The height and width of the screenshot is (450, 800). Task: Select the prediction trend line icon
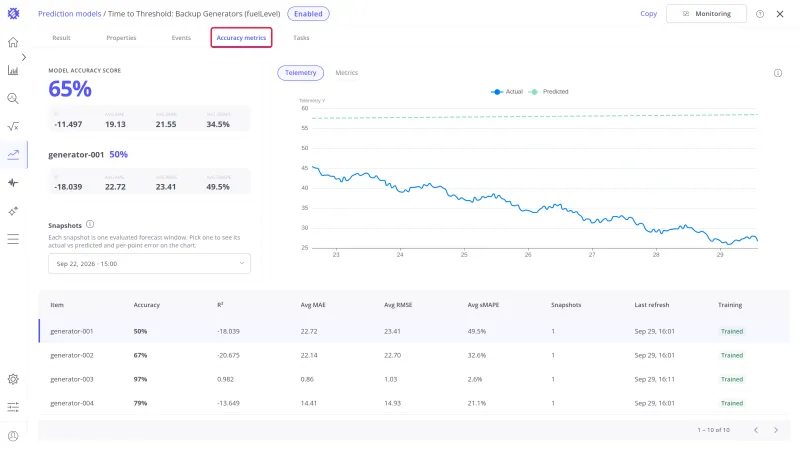coord(13,155)
